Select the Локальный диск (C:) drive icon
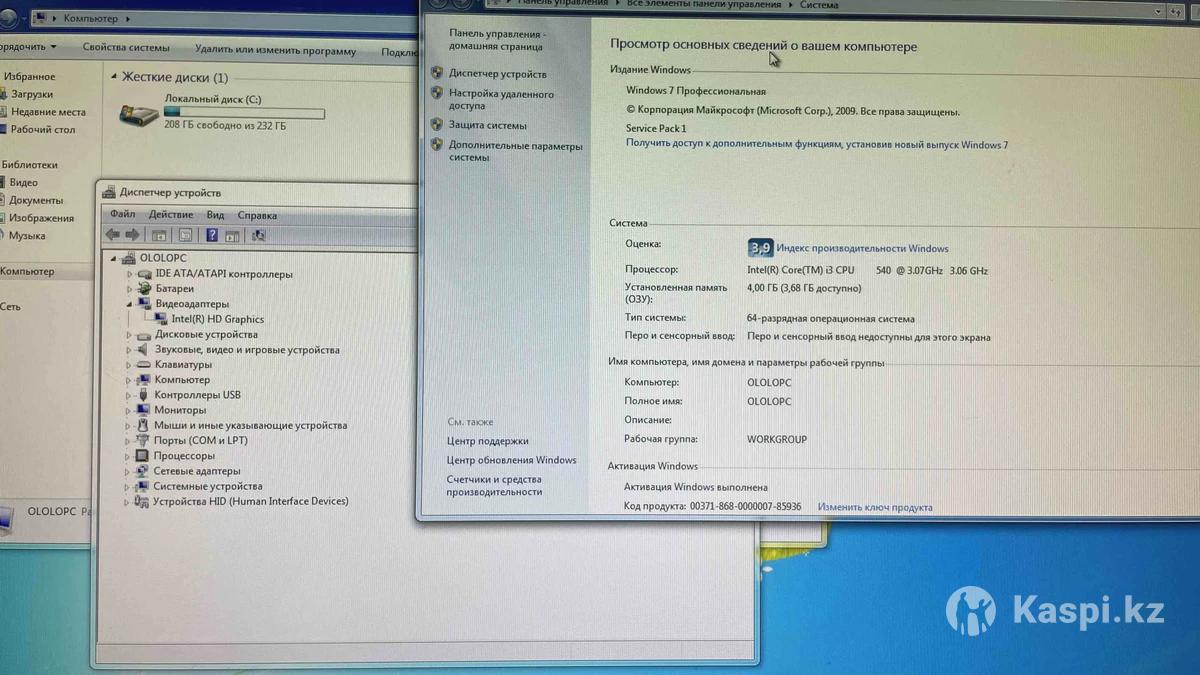Viewport: 1200px width, 675px height. 139,115
